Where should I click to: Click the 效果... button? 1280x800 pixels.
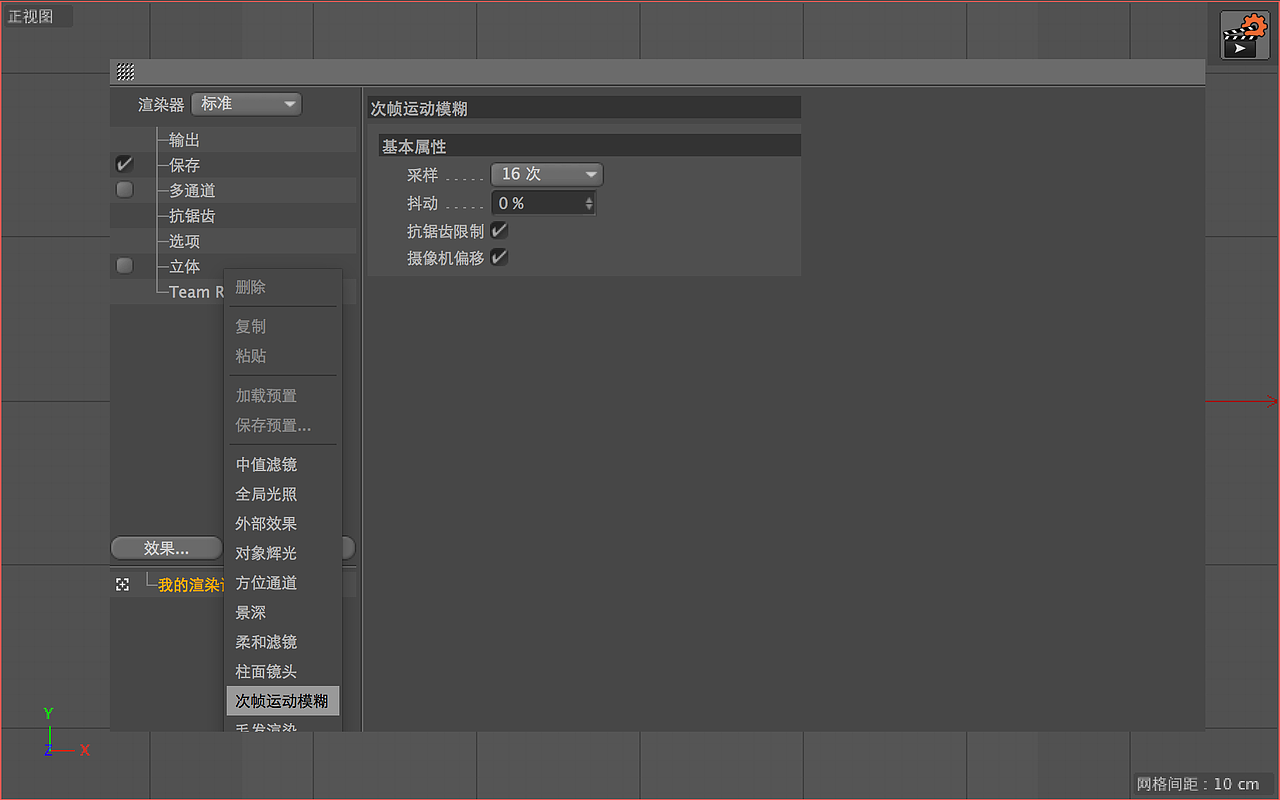(x=166, y=548)
